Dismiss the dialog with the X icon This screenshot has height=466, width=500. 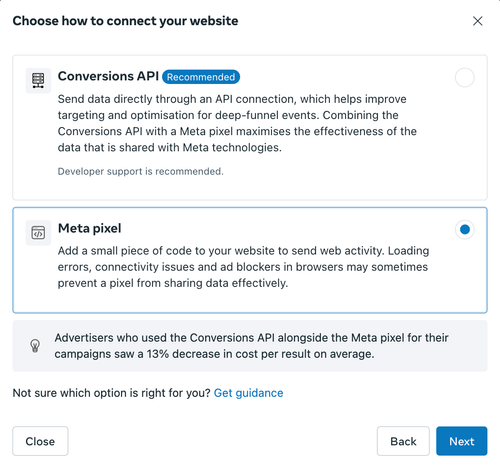point(477,21)
